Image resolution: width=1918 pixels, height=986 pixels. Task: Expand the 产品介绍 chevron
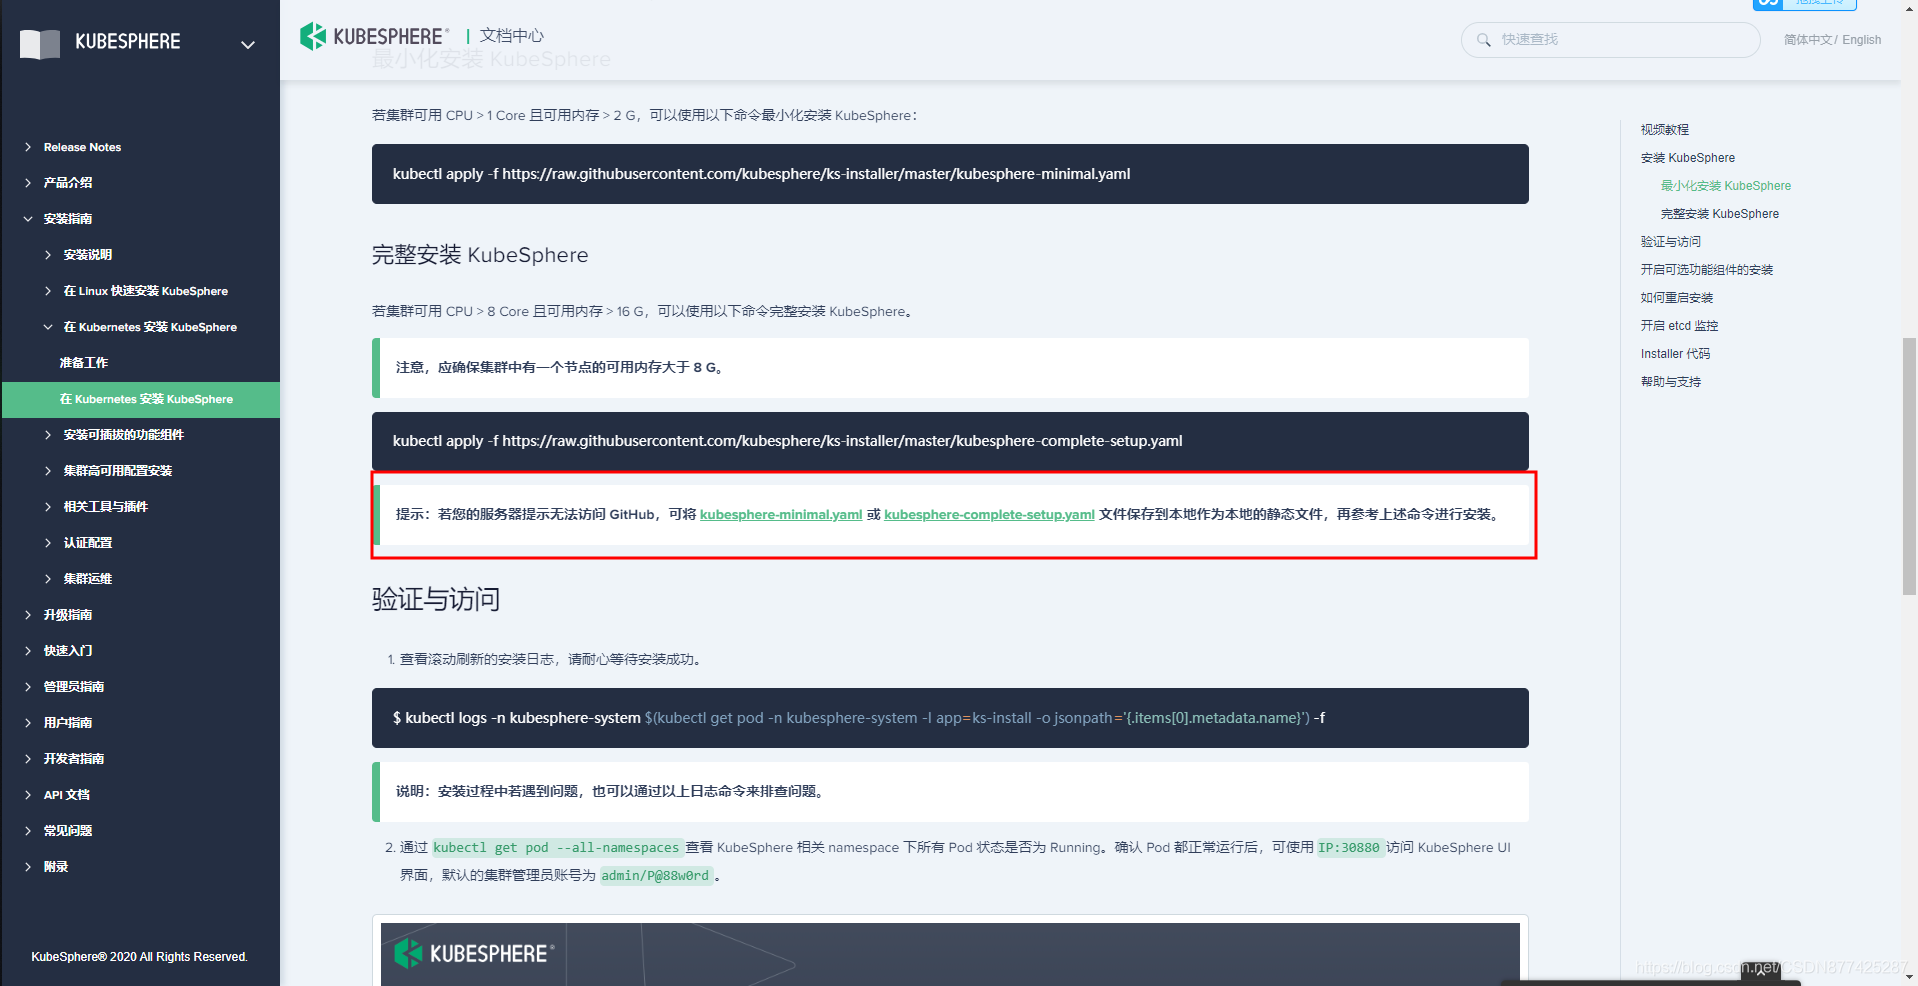click(28, 183)
